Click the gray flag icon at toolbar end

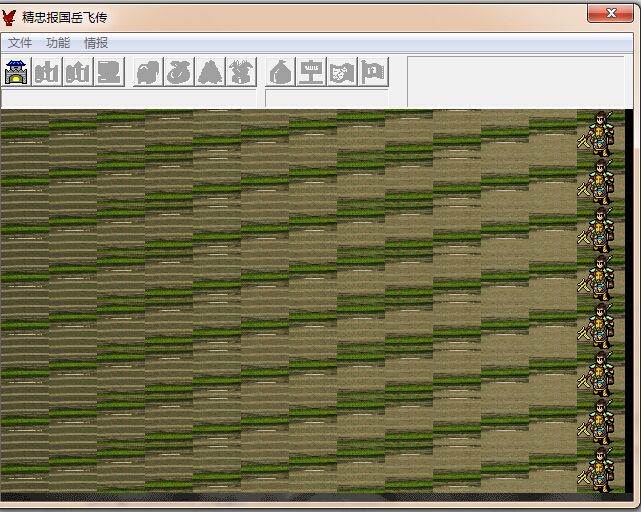pyautogui.click(x=373, y=72)
